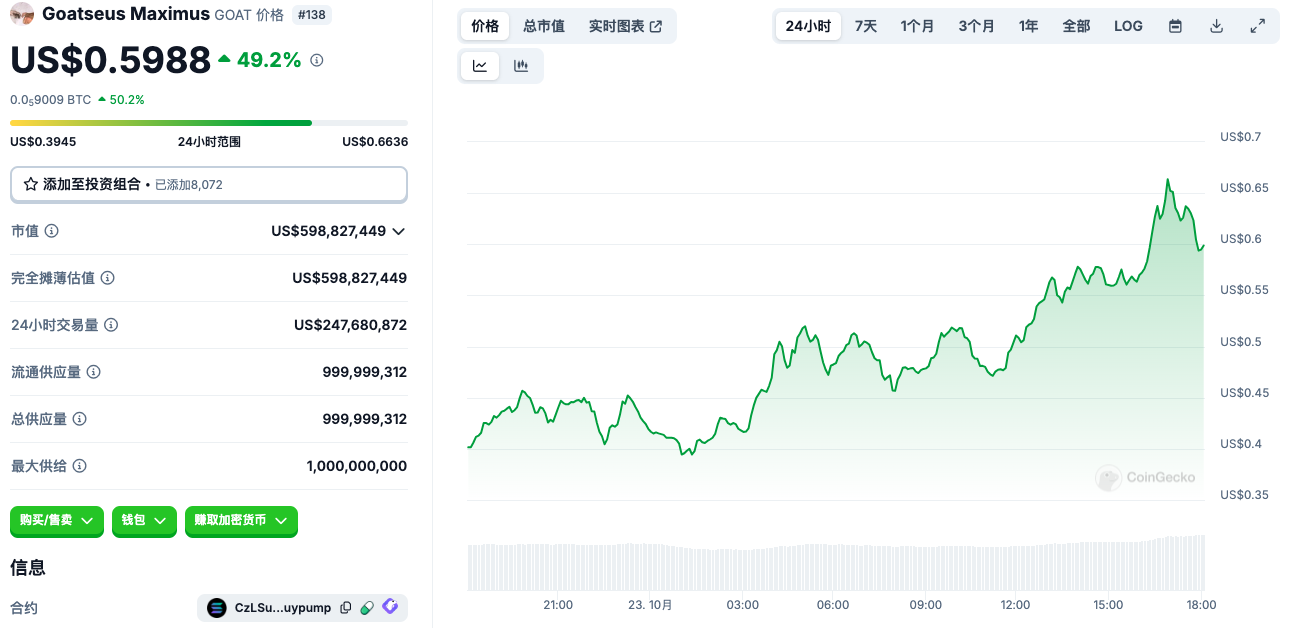Click 添加至投资组合 button
1295x628 pixels.
[209, 185]
